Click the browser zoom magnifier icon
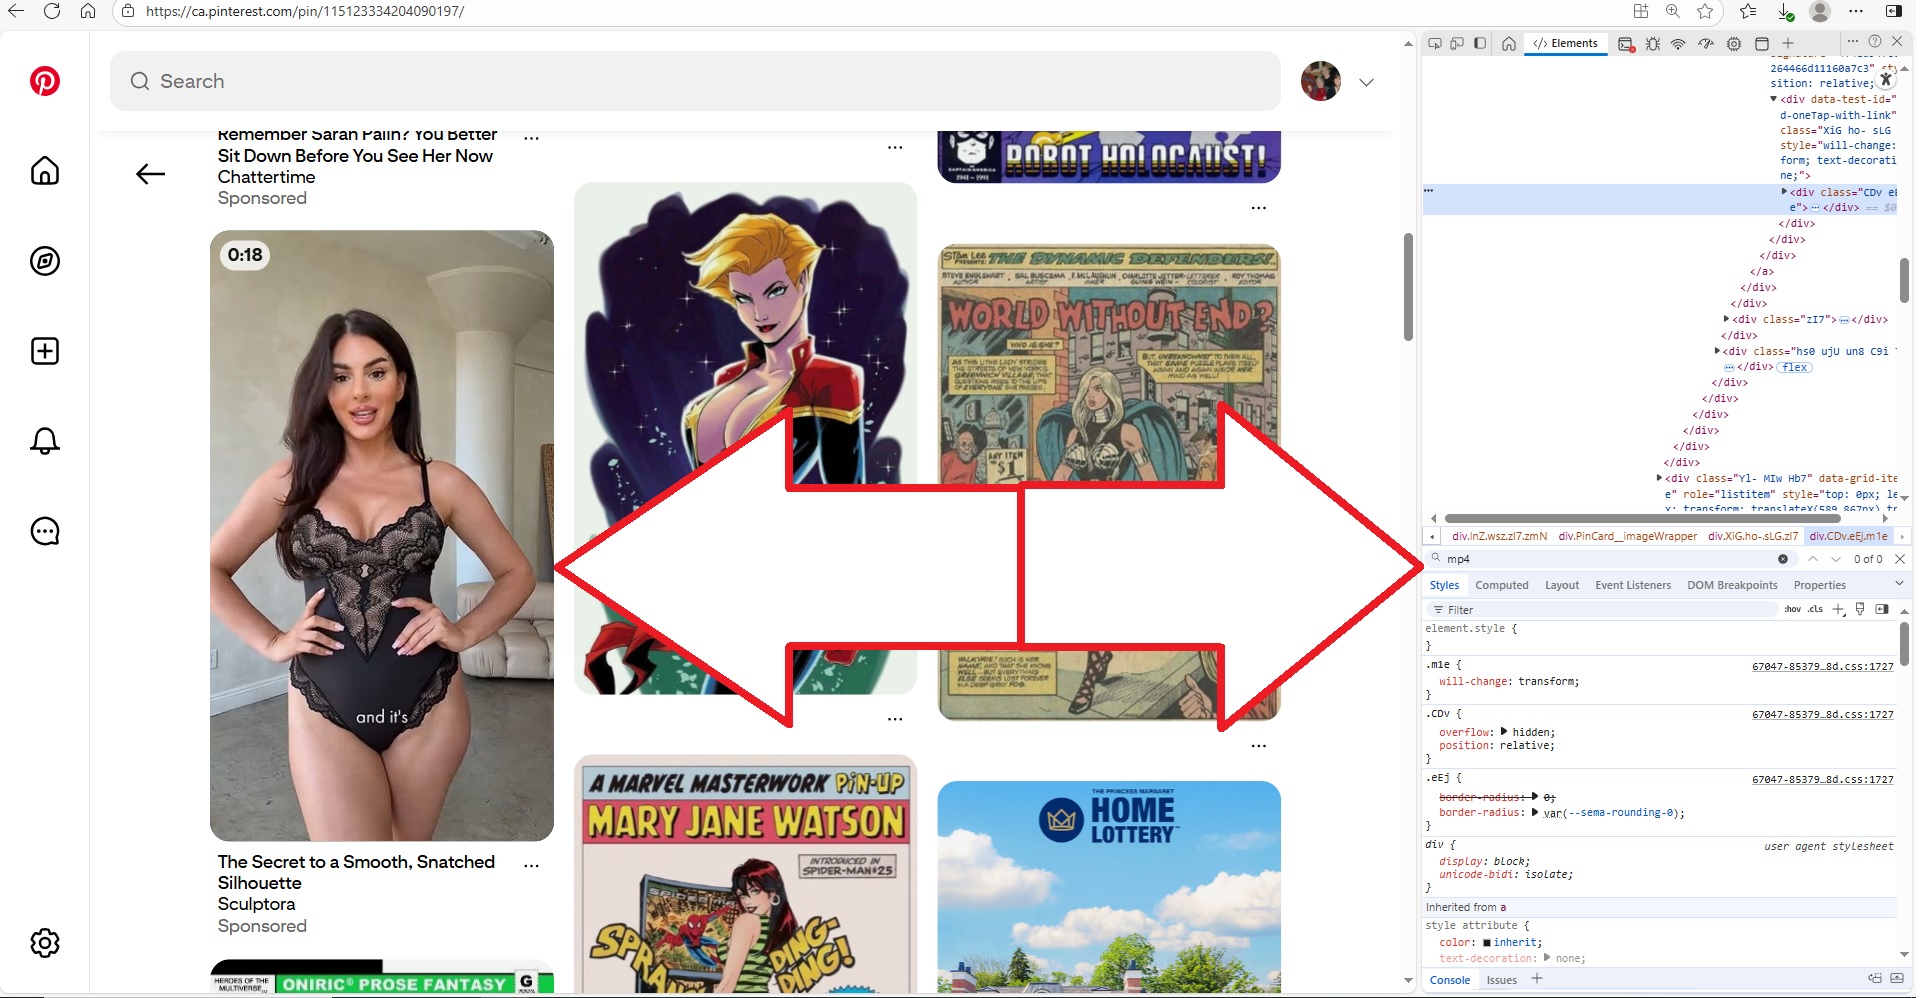Image resolution: width=1920 pixels, height=998 pixels. click(x=1673, y=11)
